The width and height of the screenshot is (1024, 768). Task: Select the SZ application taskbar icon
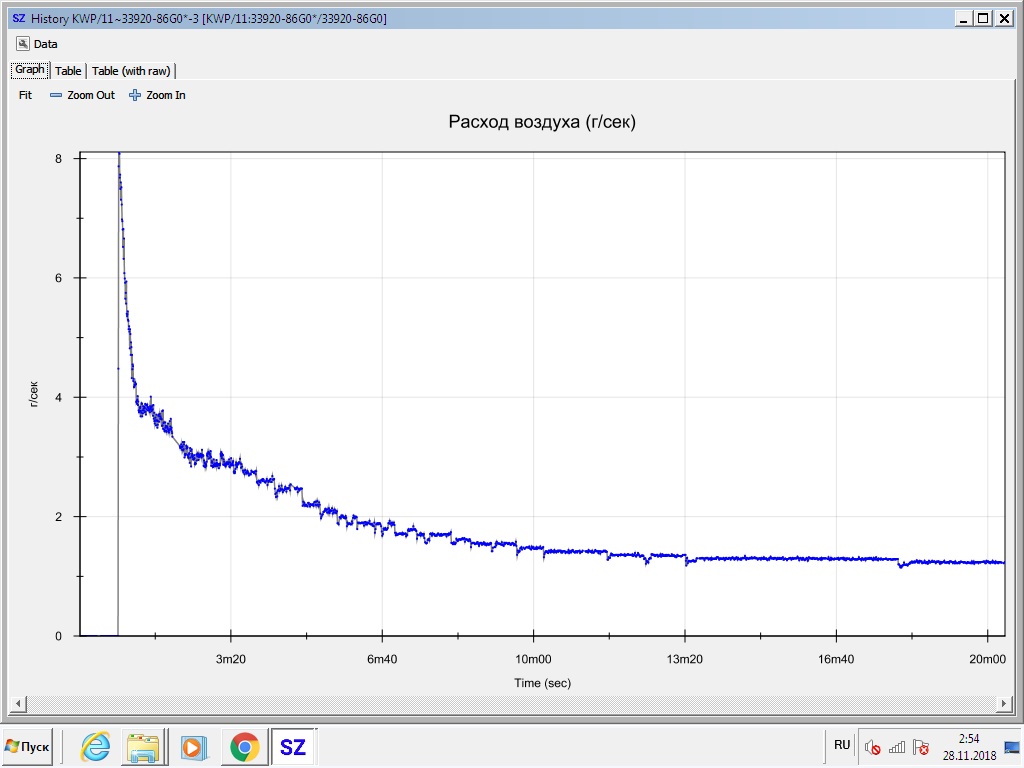tap(293, 746)
